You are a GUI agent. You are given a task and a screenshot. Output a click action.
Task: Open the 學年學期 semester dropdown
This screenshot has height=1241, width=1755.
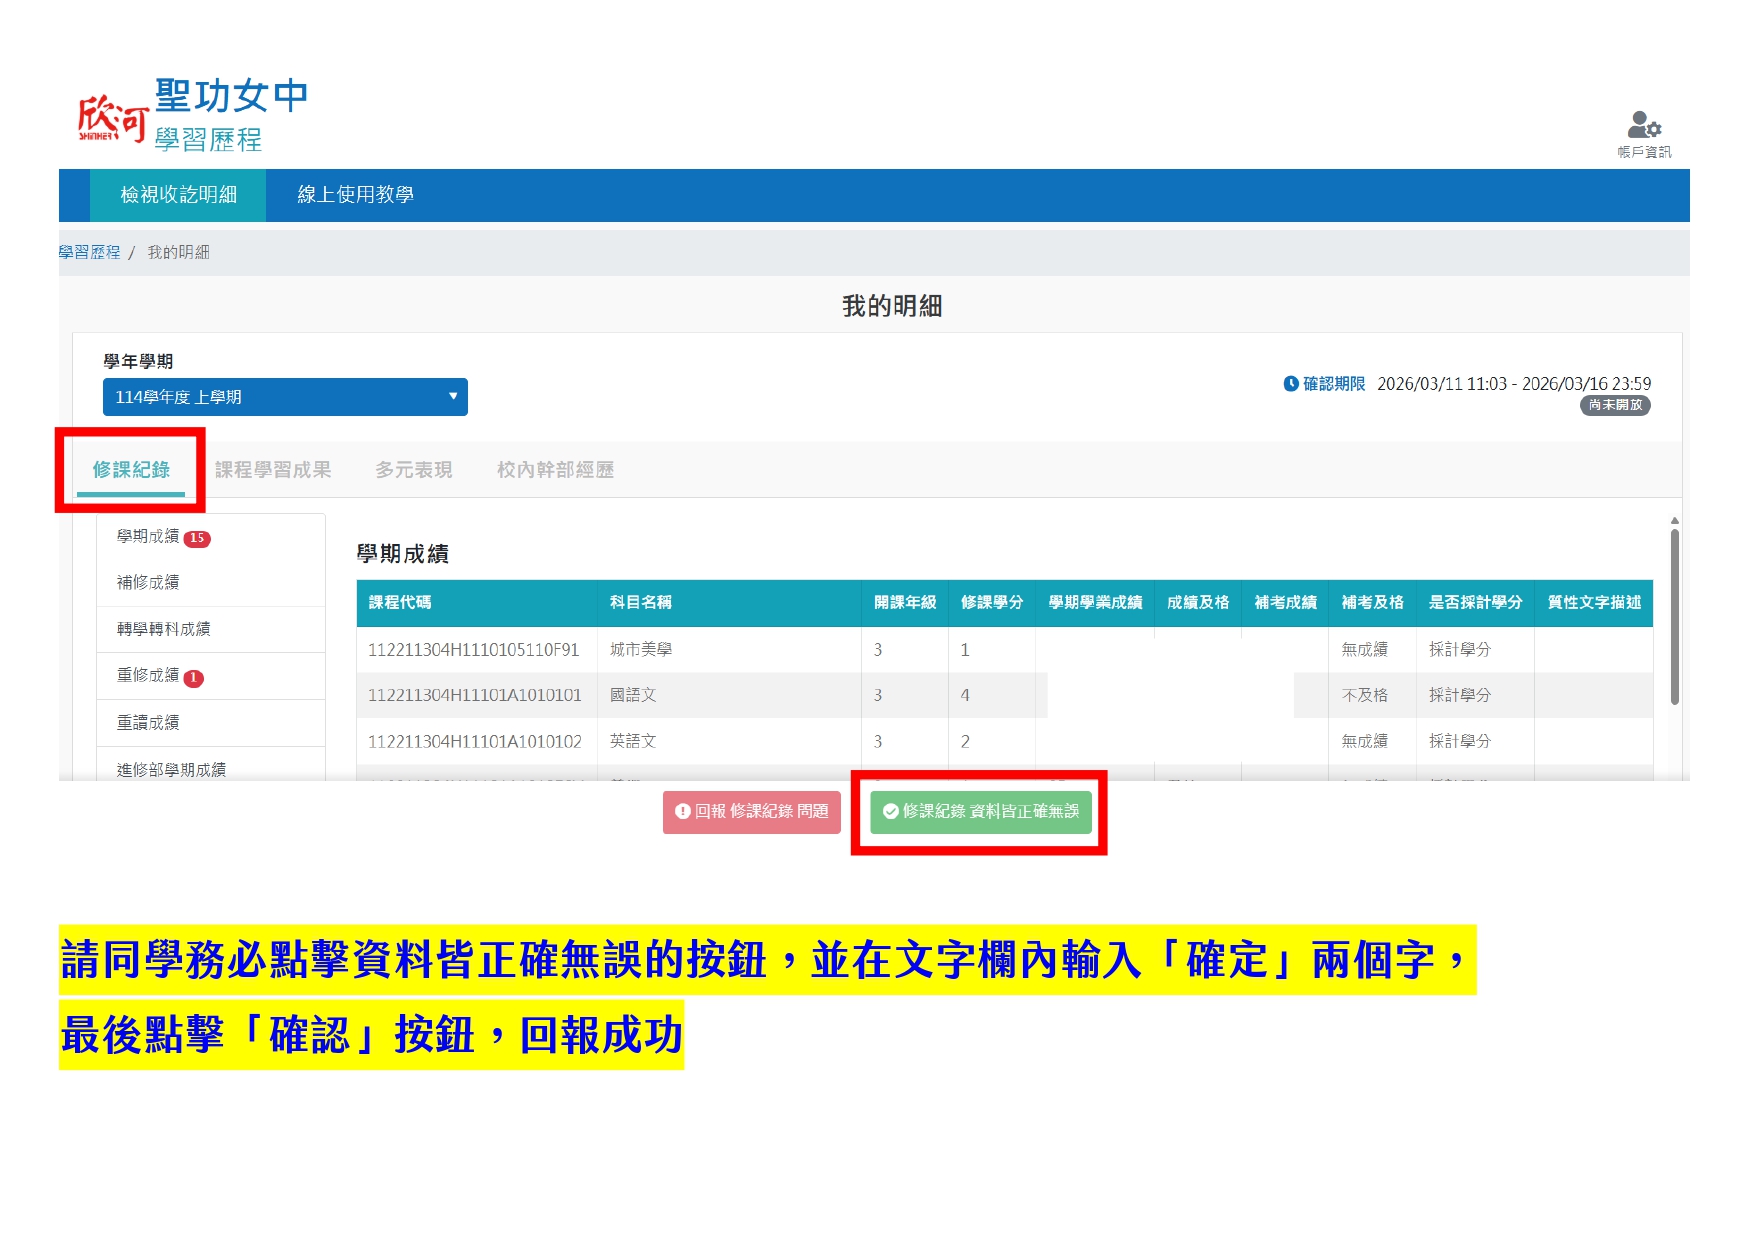pos(285,397)
